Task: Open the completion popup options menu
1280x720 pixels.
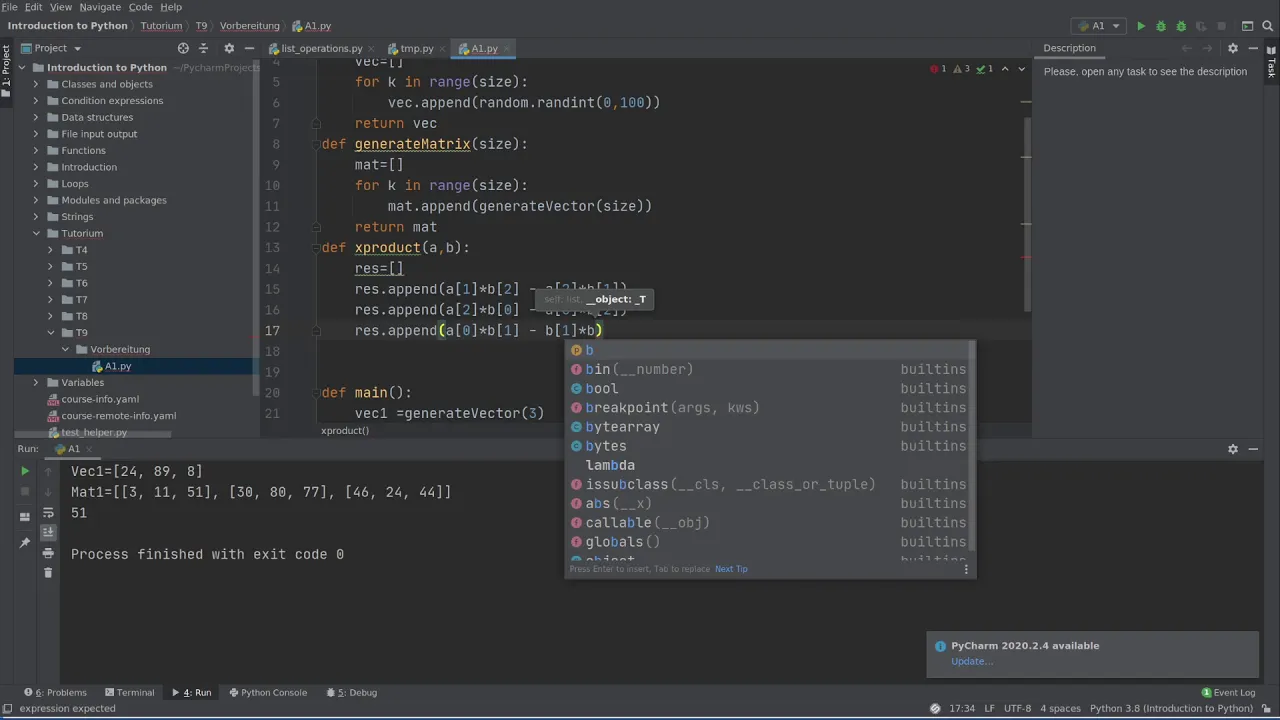Action: (965, 569)
